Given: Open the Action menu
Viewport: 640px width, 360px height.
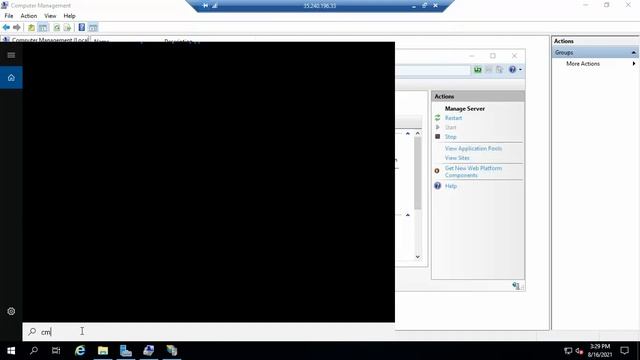Looking at the screenshot, I should (29, 16).
